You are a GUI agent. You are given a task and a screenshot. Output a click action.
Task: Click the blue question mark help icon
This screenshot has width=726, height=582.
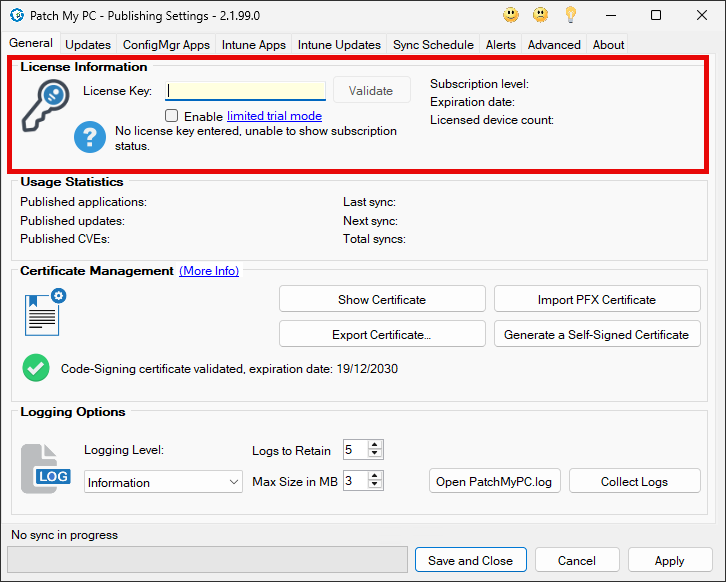(x=90, y=137)
